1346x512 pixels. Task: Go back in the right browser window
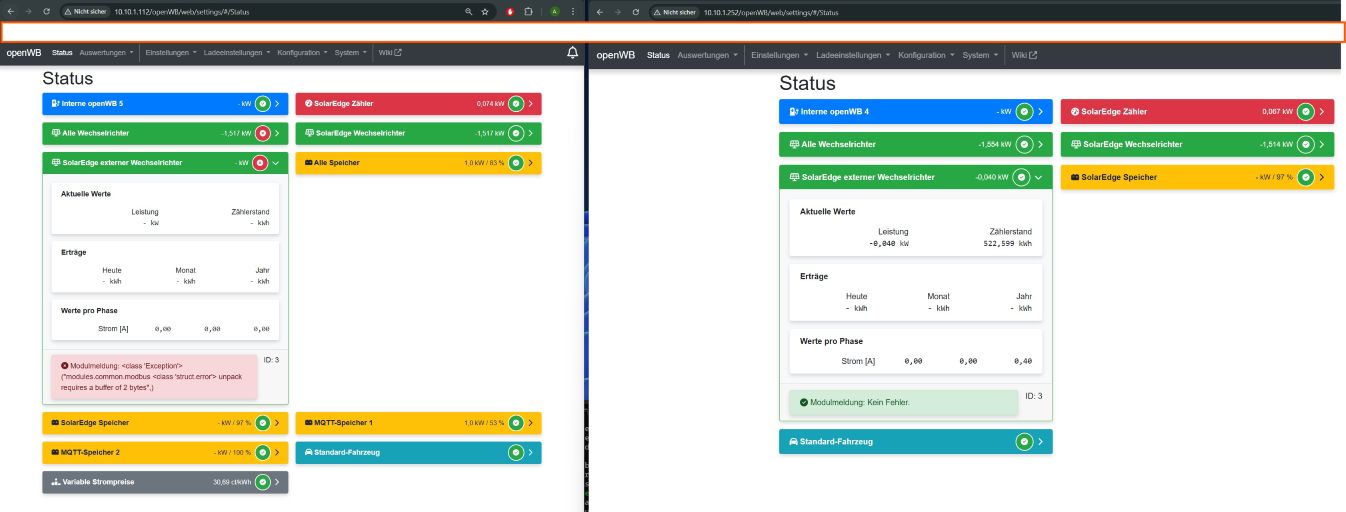[599, 12]
